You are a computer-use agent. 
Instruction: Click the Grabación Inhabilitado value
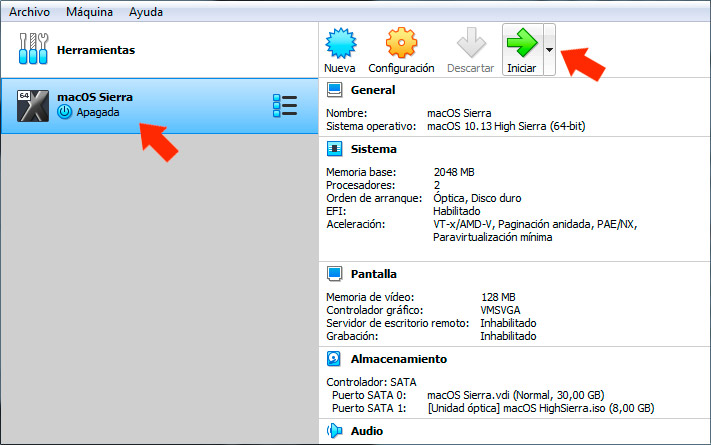[x=508, y=336]
